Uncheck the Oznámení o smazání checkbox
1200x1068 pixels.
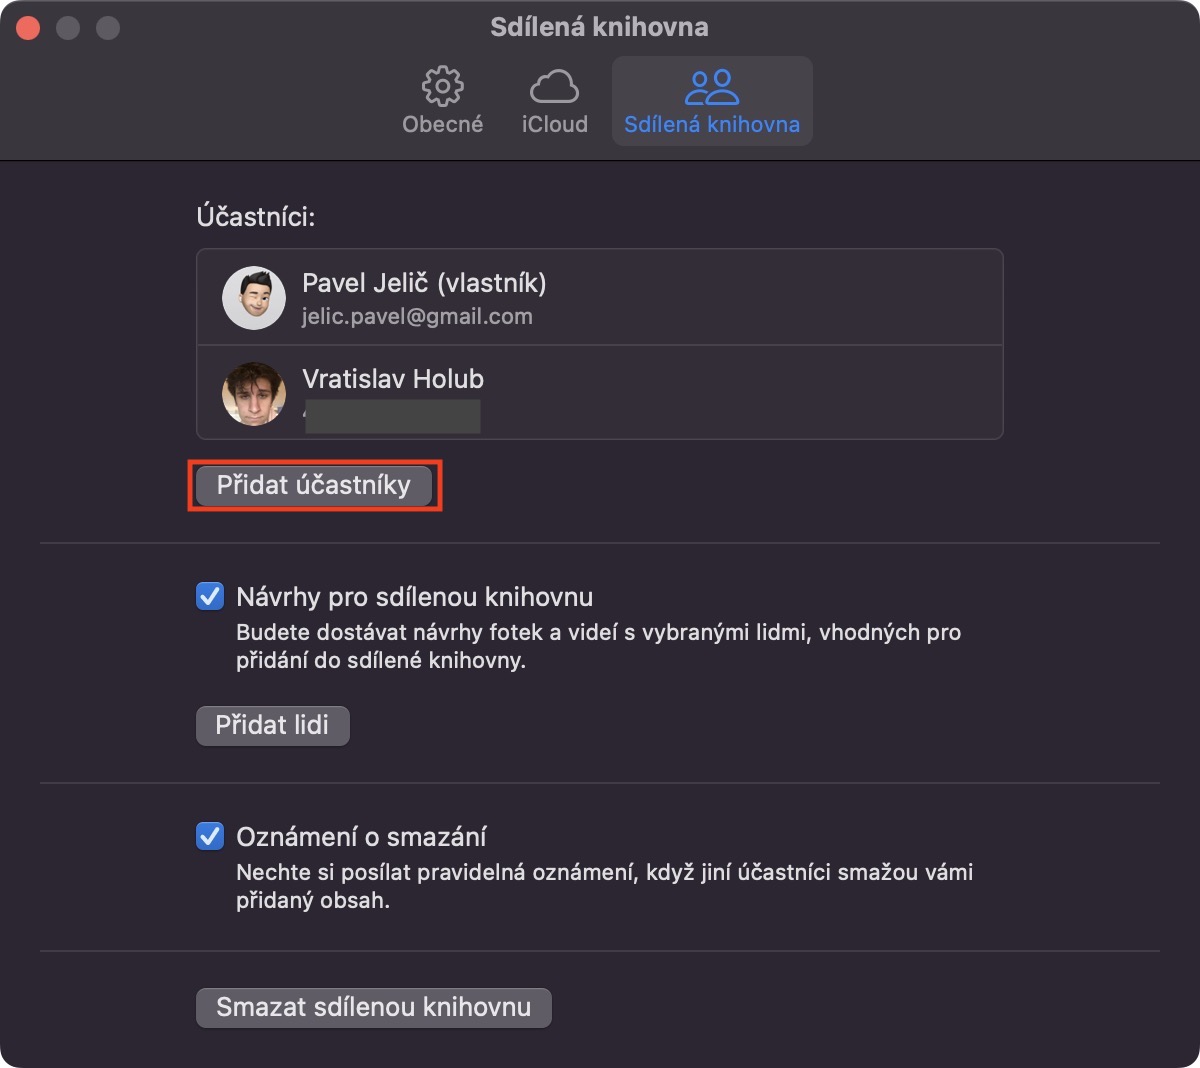coord(210,836)
